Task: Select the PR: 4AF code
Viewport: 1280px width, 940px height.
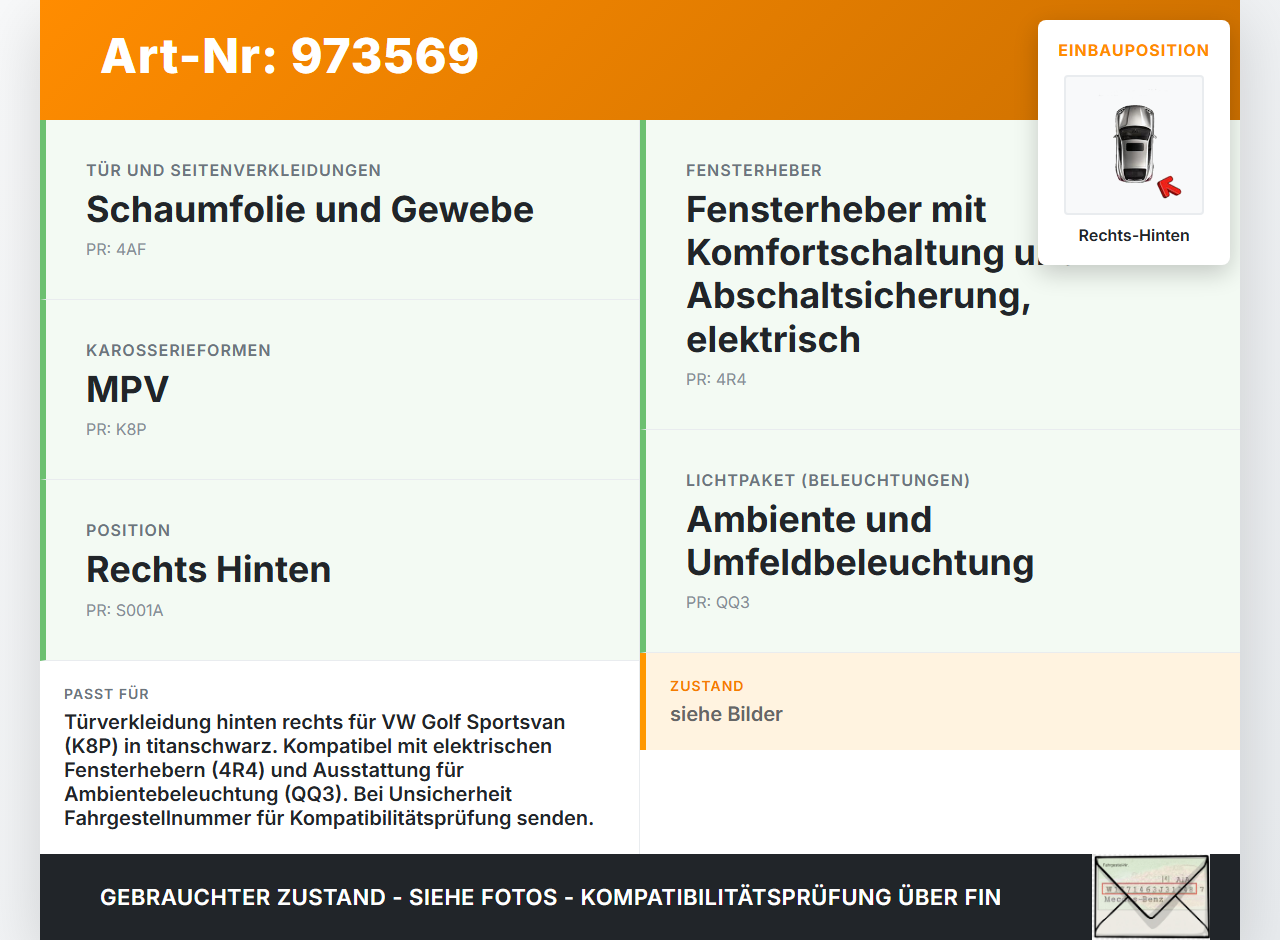Action: click(116, 249)
